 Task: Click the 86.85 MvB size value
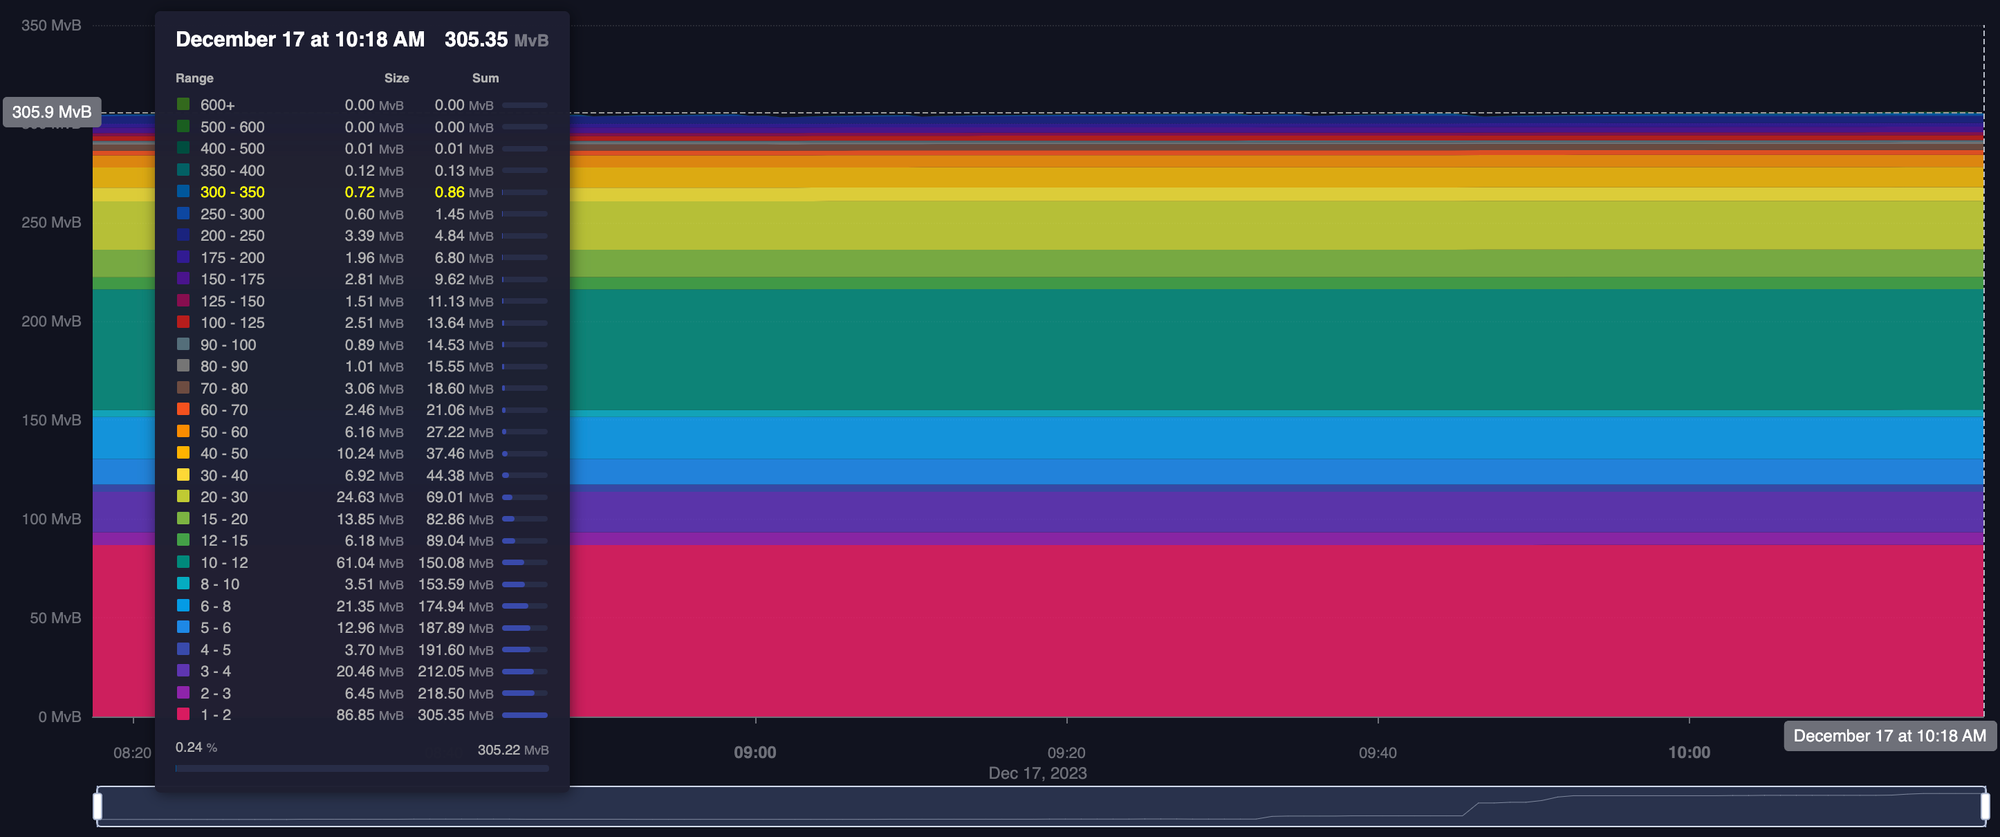tap(370, 715)
